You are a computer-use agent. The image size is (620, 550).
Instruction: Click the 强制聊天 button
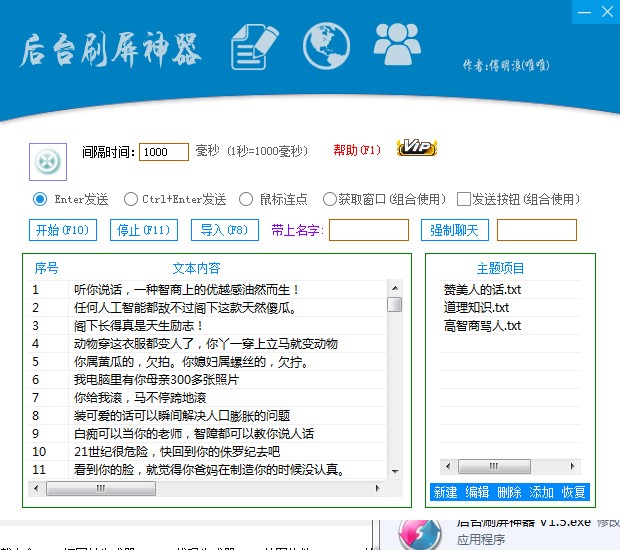(455, 230)
